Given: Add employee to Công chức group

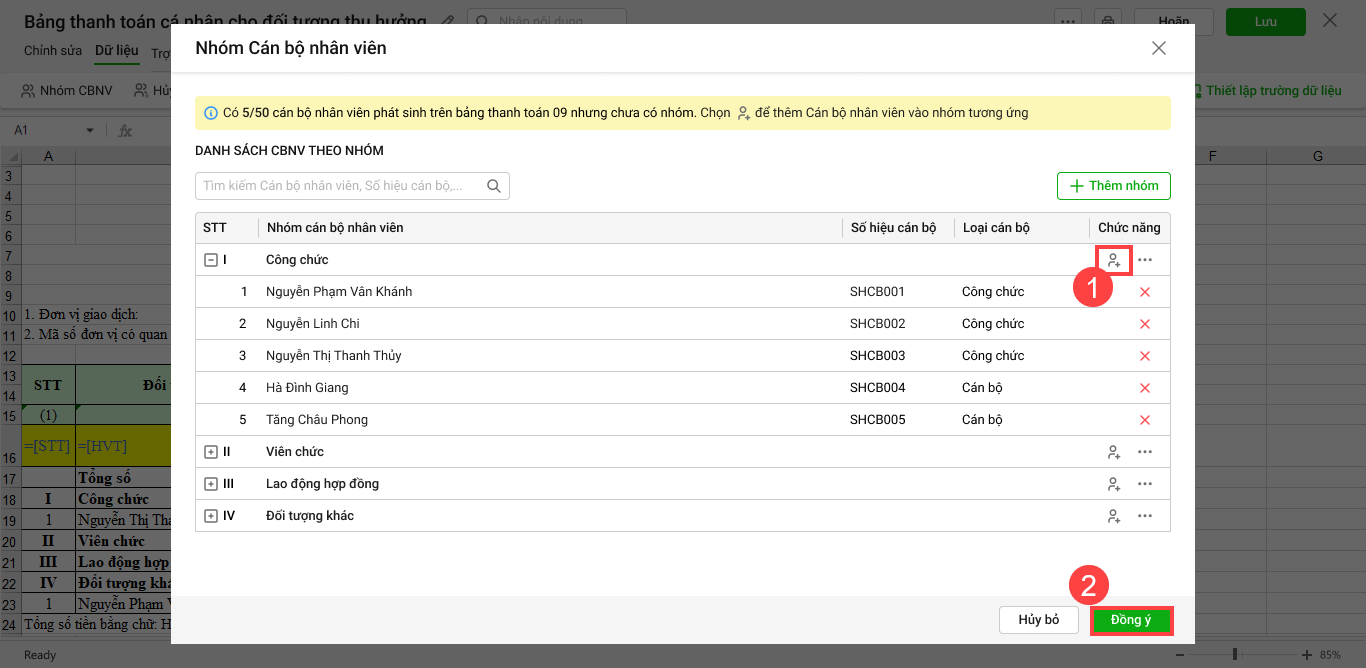Looking at the screenshot, I should click(1113, 260).
